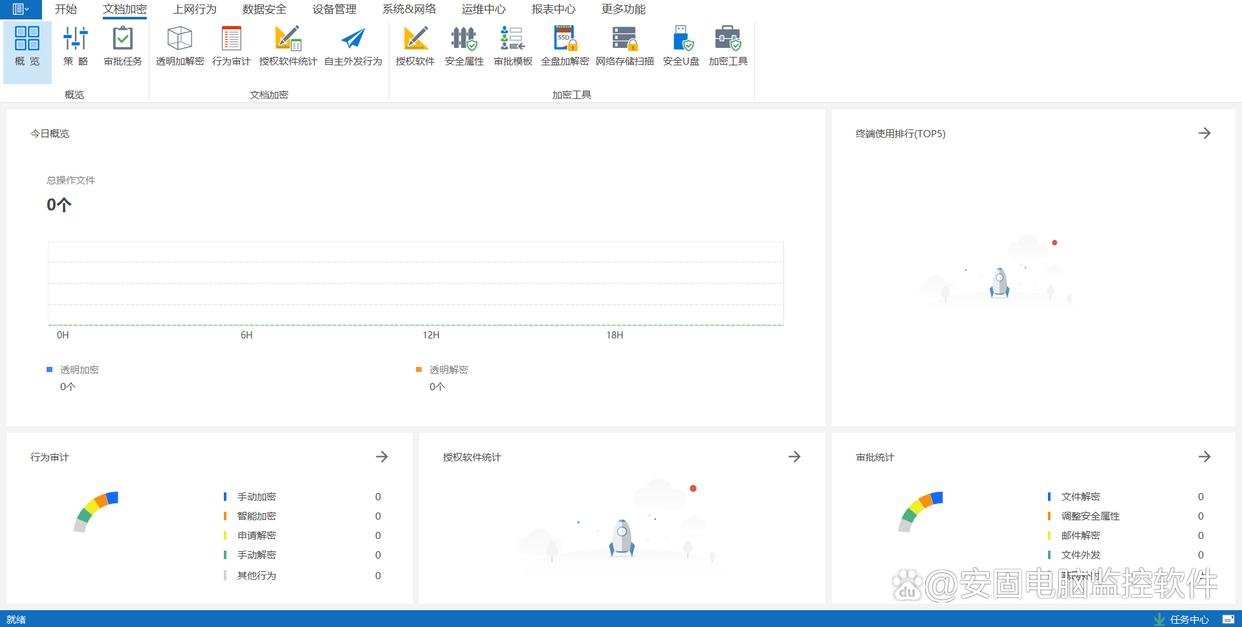Expand the 行为审计 card arrow
1242x627 pixels.
coord(381,457)
